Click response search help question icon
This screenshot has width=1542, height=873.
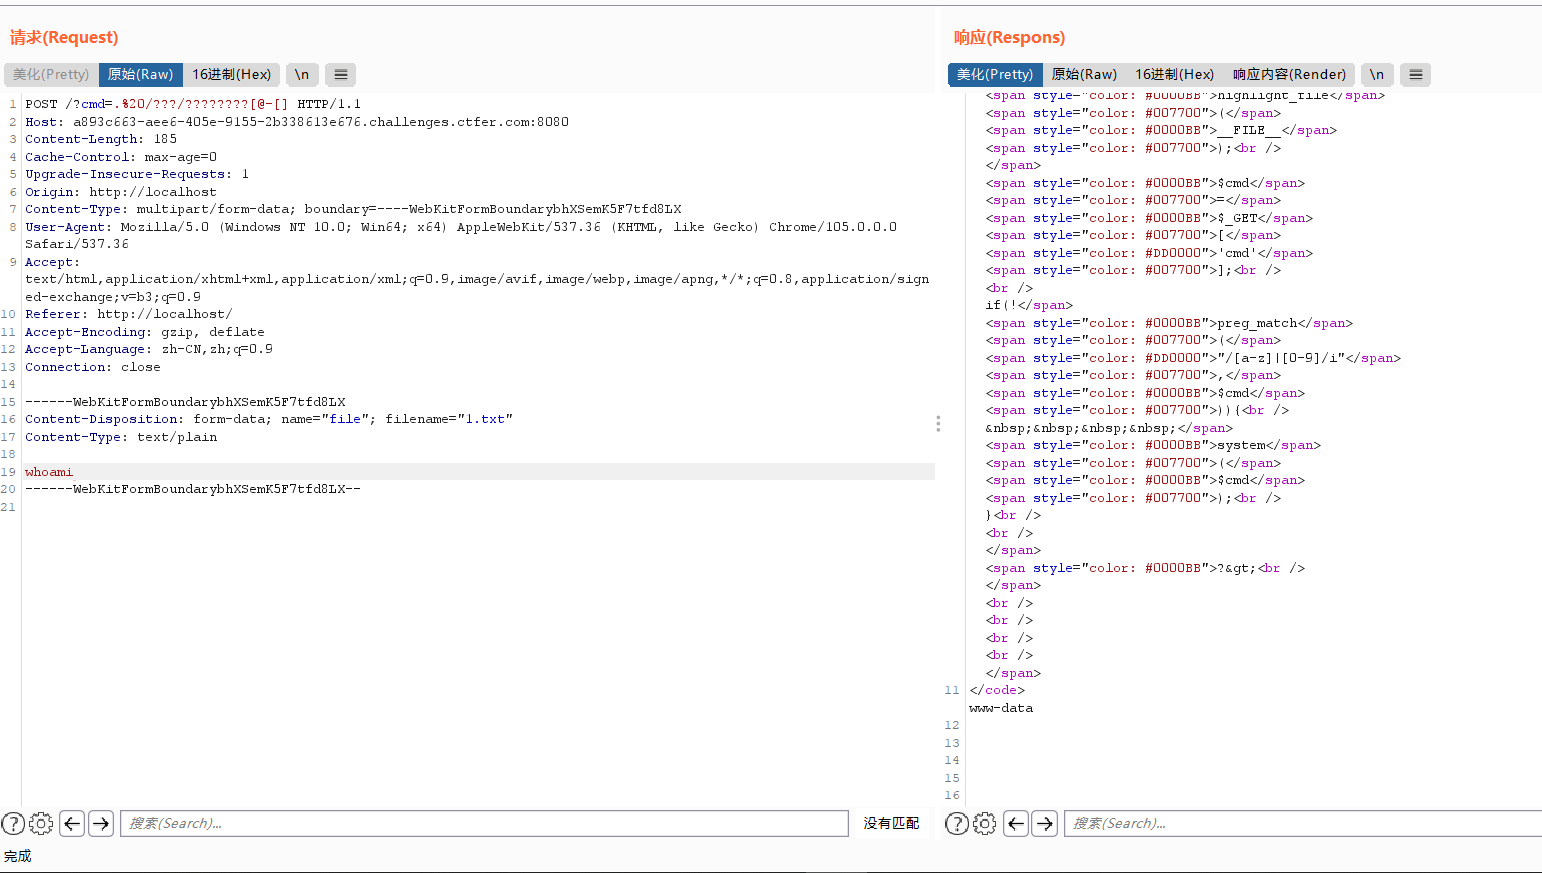click(957, 824)
